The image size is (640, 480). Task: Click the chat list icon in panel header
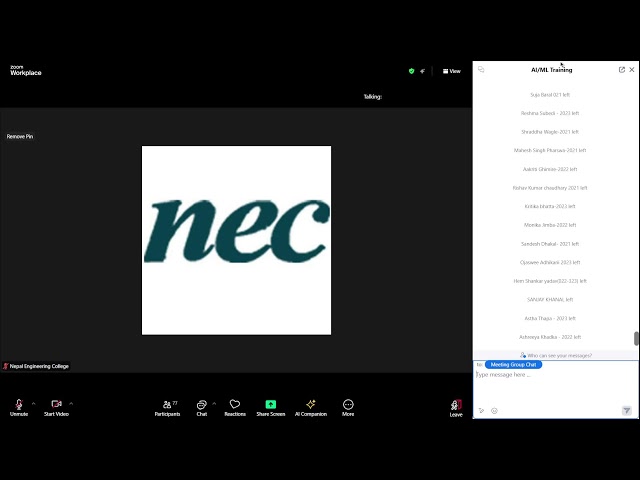point(481,70)
